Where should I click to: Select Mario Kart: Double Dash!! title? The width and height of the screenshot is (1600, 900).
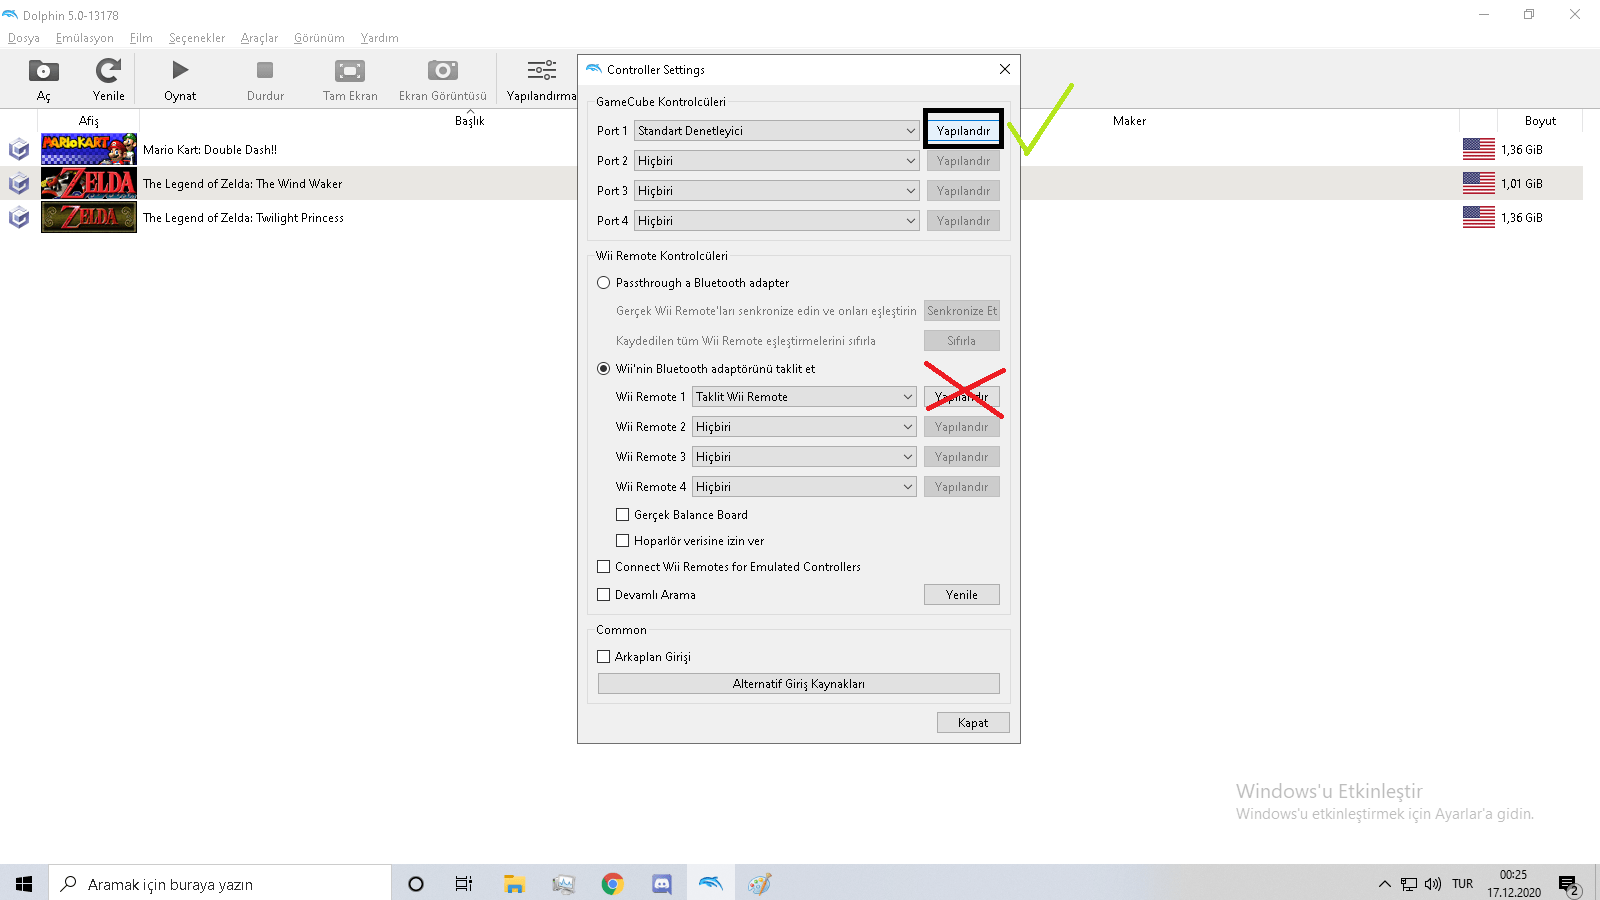[x=210, y=150]
